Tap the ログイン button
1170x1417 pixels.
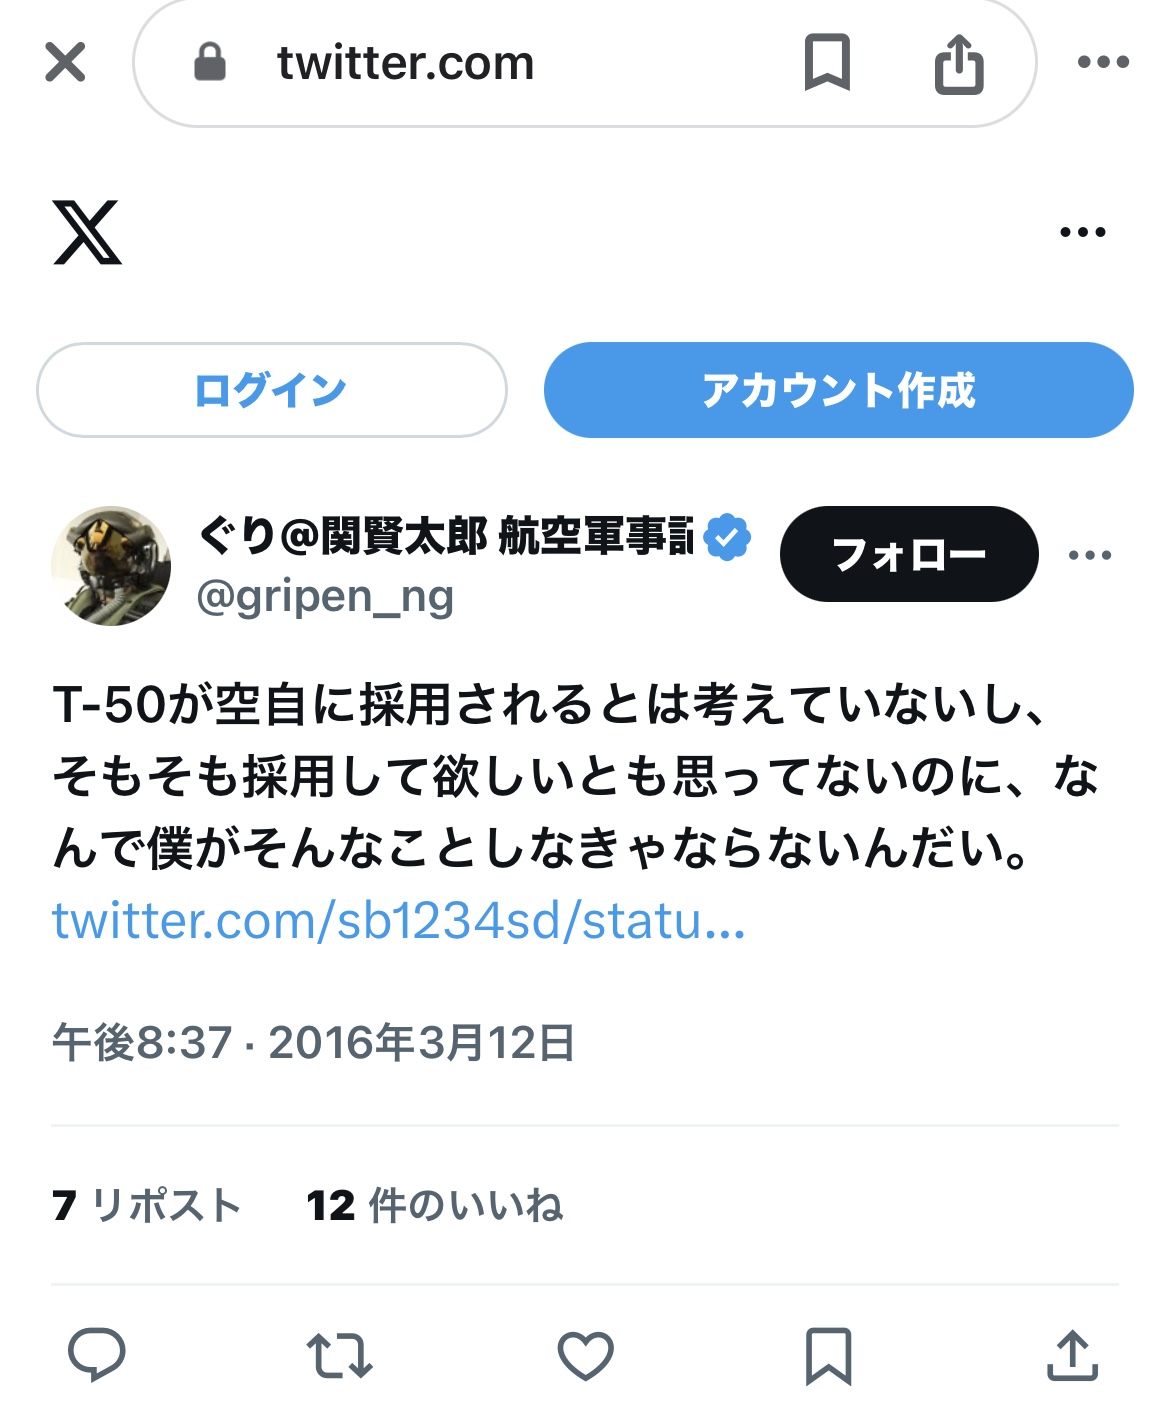click(x=272, y=390)
